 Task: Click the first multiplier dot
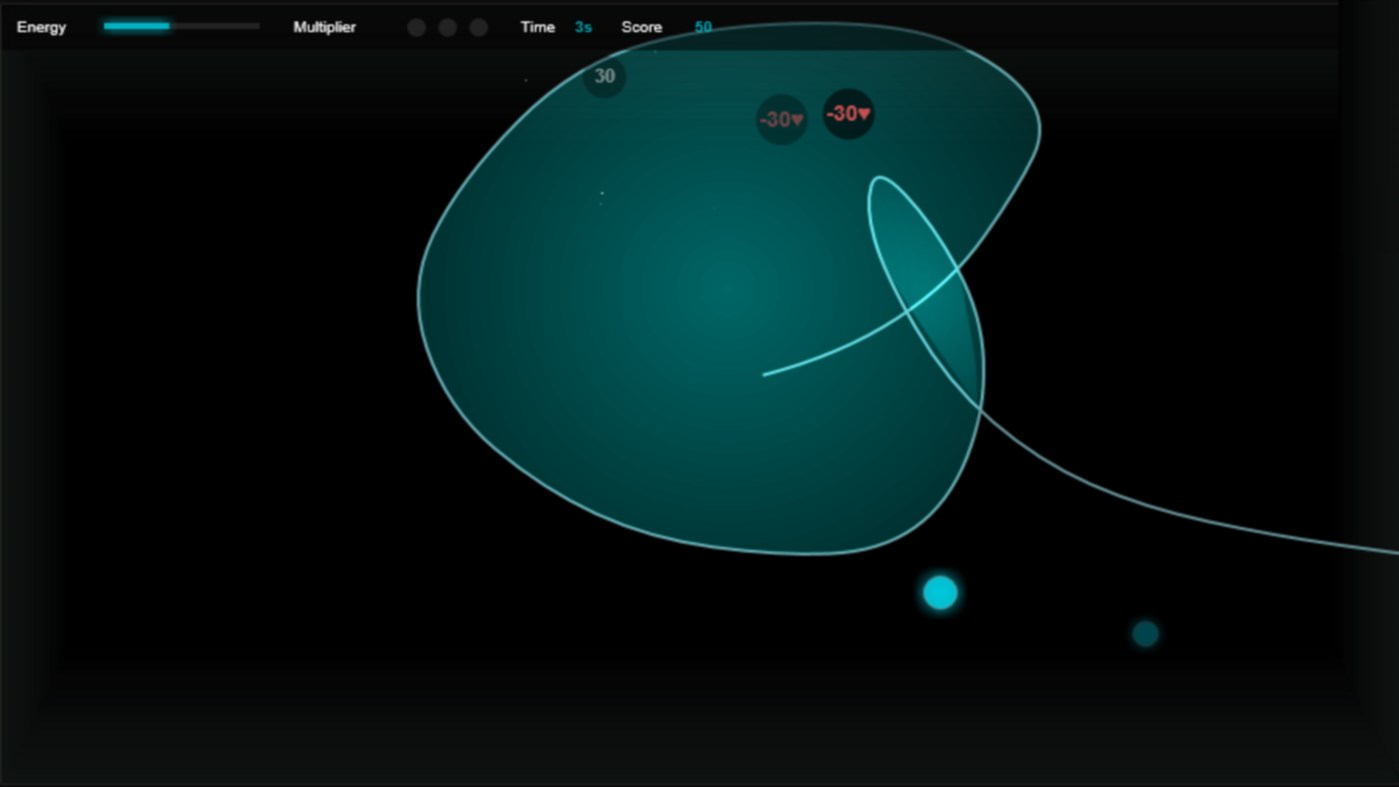(417, 28)
